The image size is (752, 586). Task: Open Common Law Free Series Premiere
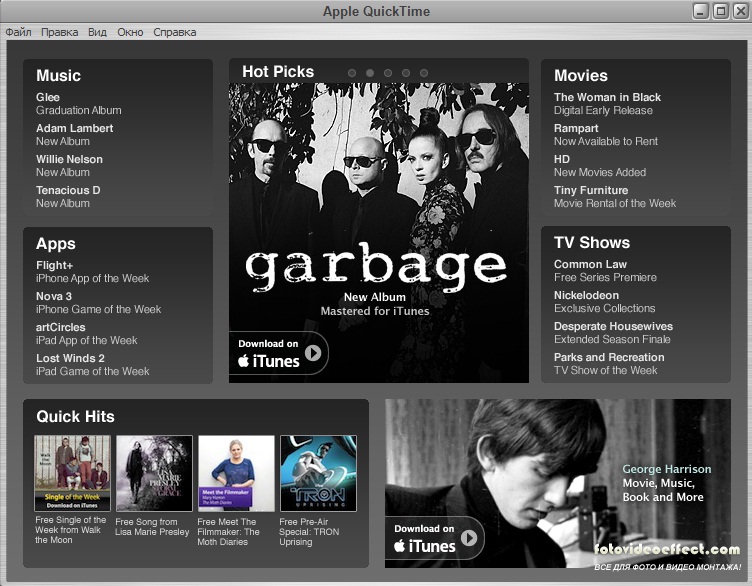[x=605, y=270]
